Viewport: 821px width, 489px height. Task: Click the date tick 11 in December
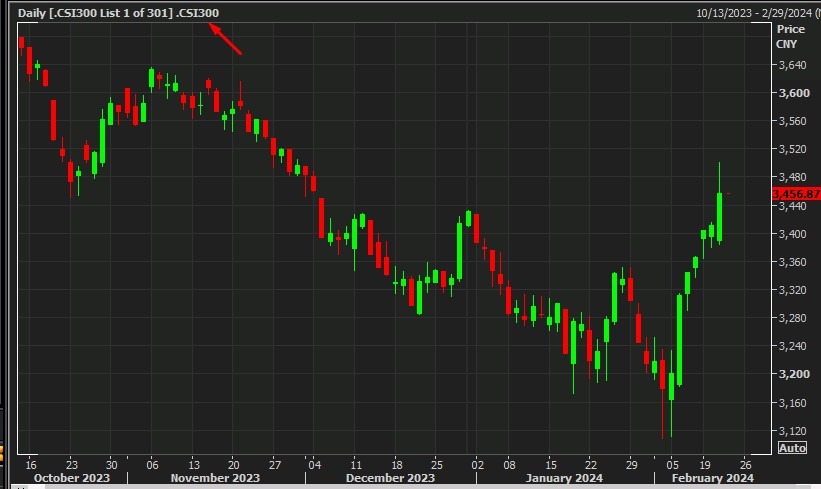pyautogui.click(x=356, y=465)
